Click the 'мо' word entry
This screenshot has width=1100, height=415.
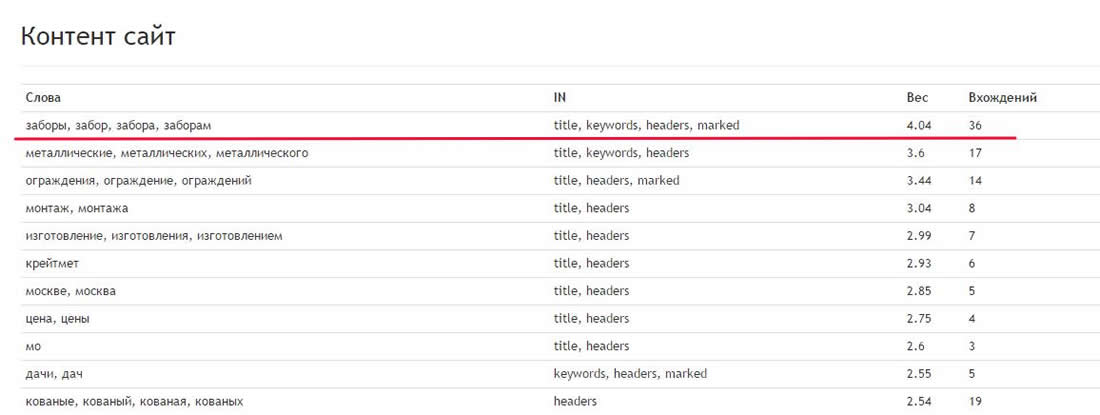click(33, 346)
